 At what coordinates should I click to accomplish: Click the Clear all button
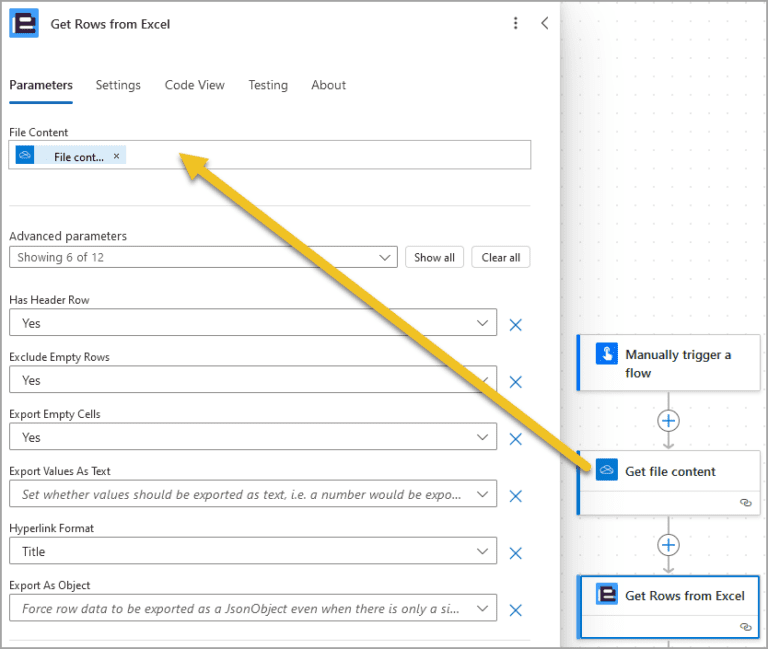point(501,257)
